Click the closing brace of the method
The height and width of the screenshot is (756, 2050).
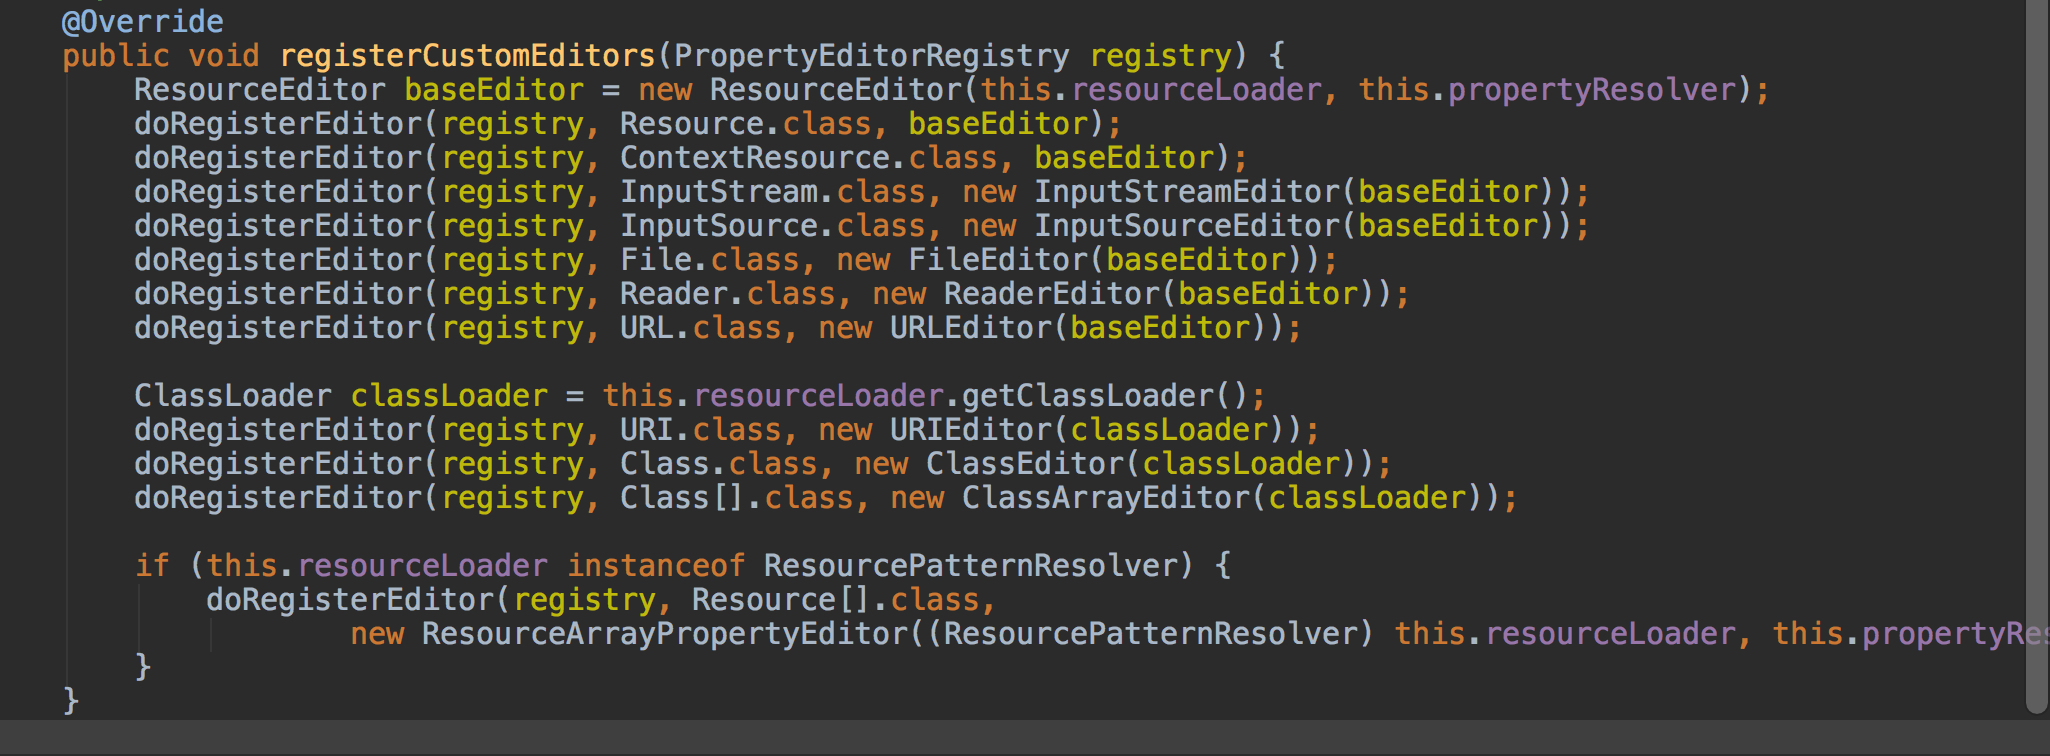(71, 700)
